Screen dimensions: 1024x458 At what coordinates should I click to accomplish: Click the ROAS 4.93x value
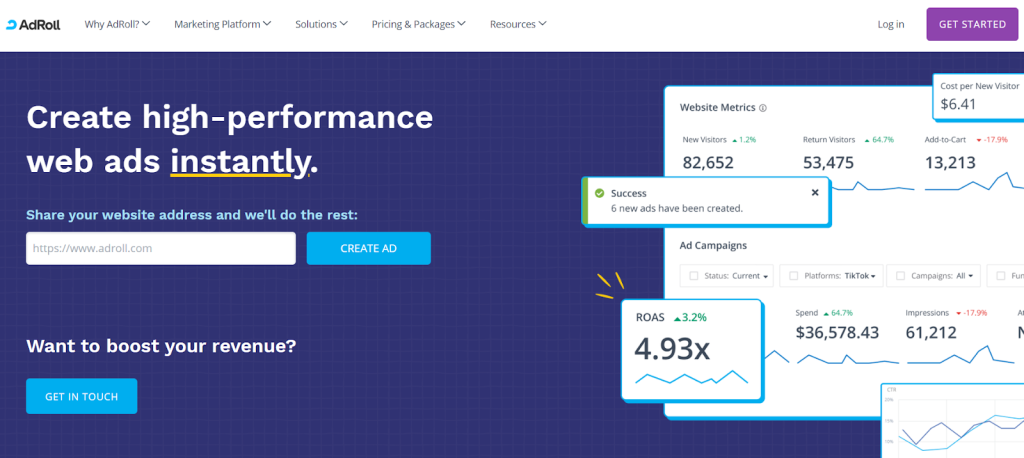click(671, 349)
